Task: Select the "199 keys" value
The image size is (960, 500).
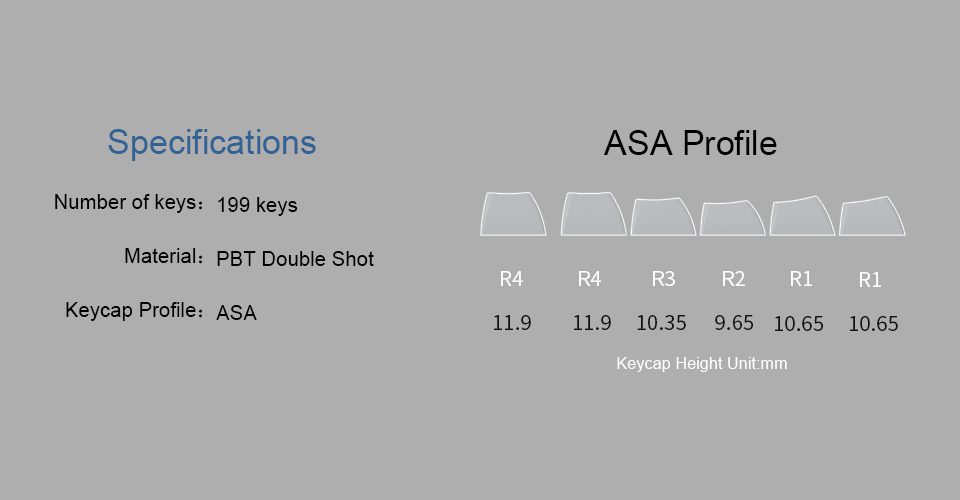Action: [257, 206]
